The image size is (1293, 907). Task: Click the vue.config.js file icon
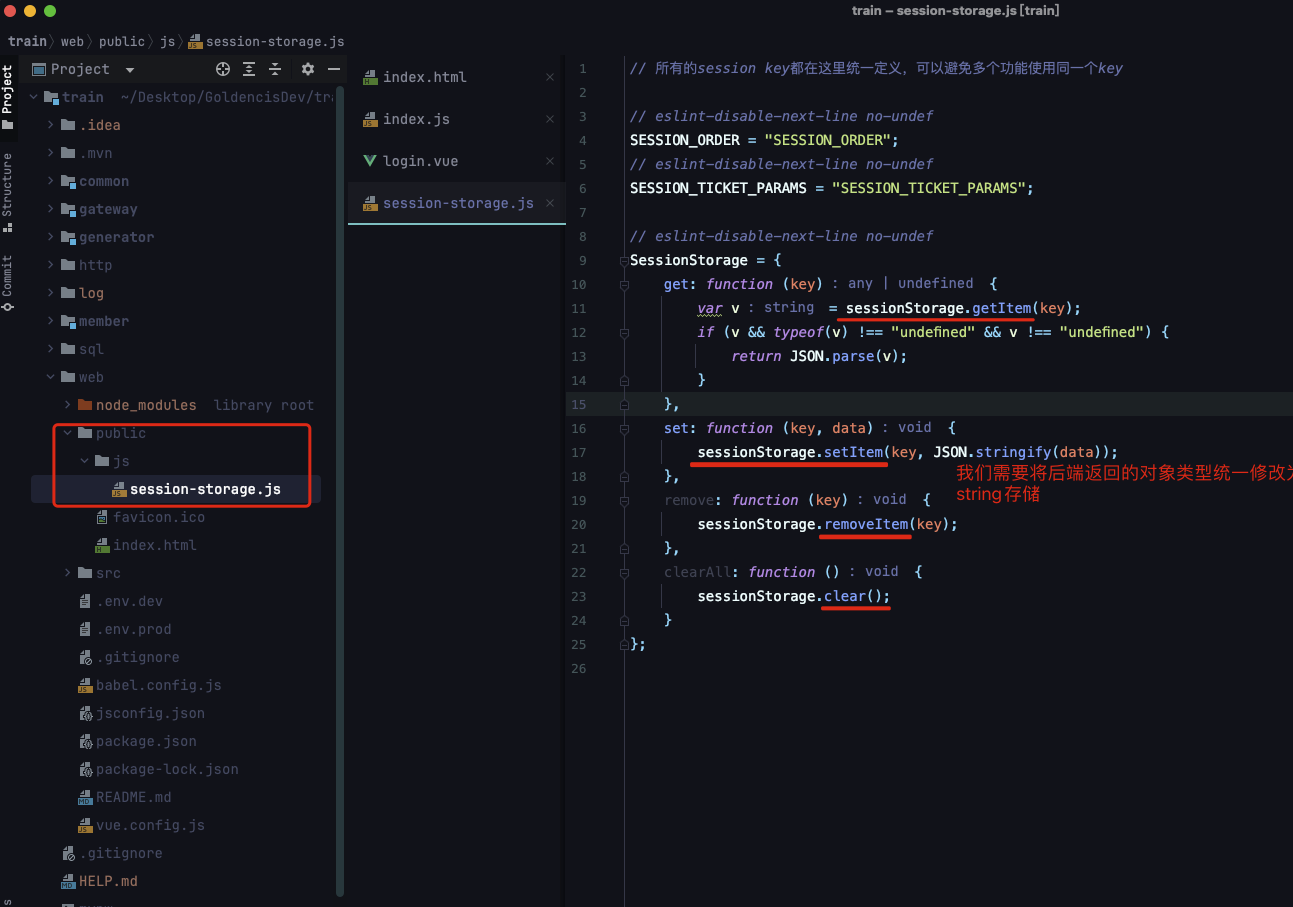click(x=86, y=825)
